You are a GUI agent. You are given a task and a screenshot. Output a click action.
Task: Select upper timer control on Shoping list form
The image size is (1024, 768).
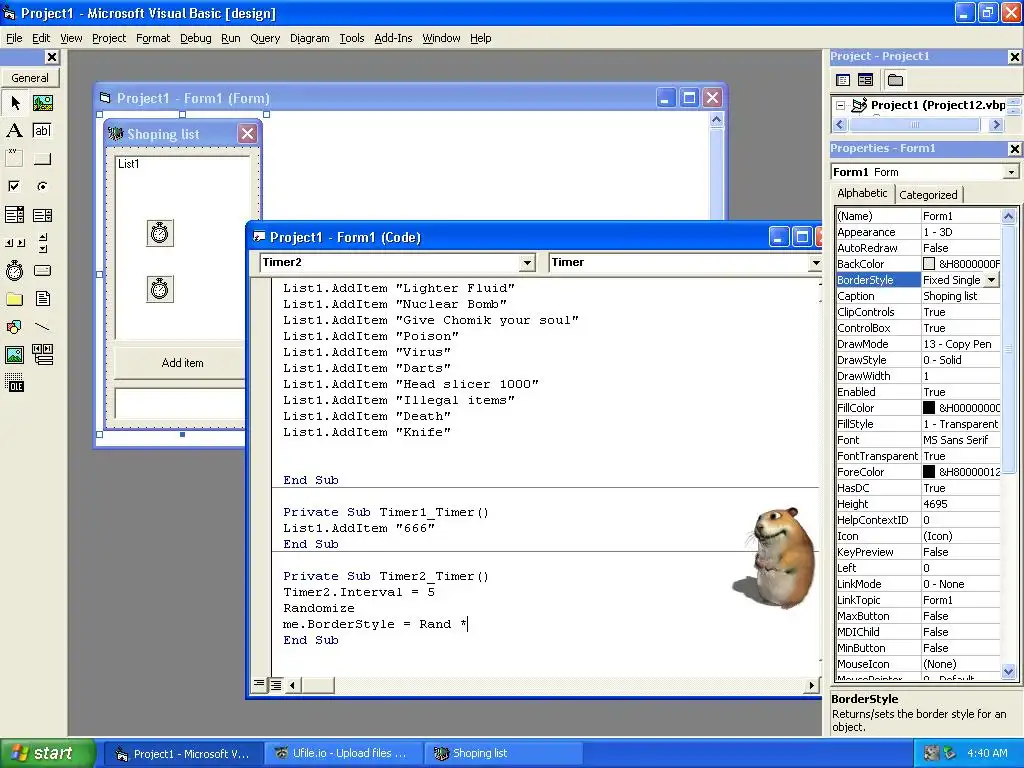[x=160, y=233]
